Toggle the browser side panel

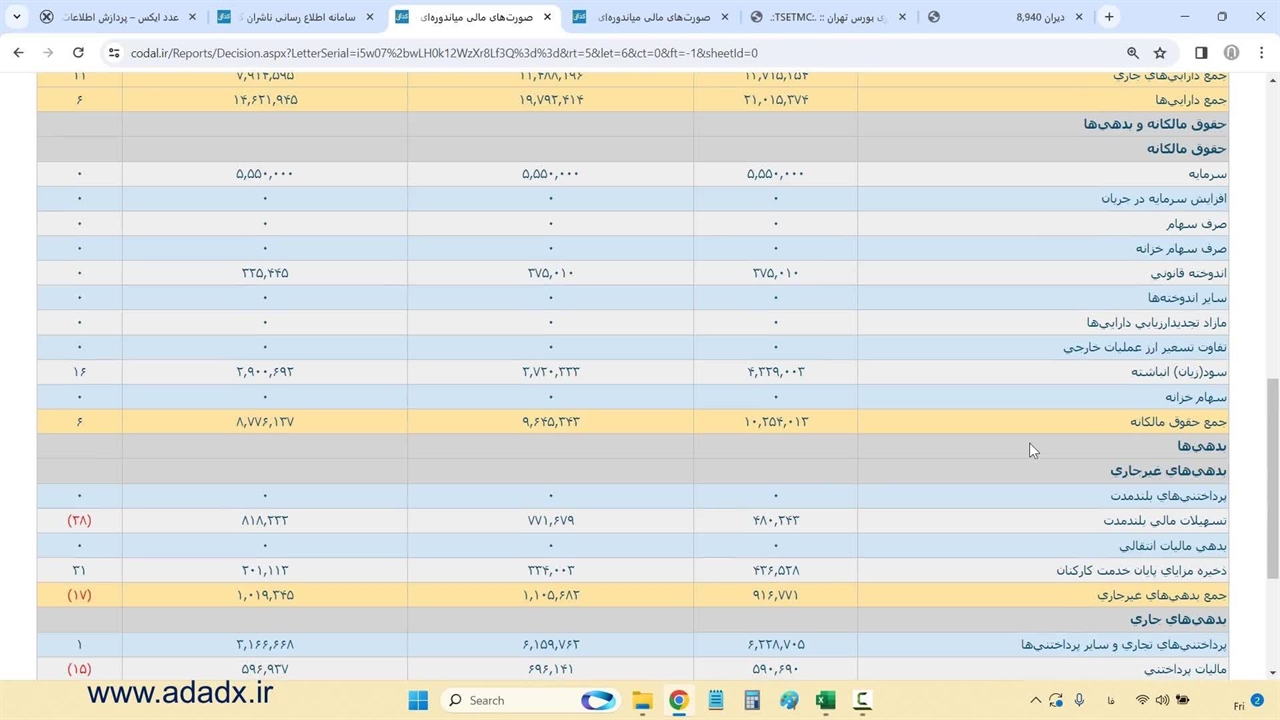(1201, 53)
